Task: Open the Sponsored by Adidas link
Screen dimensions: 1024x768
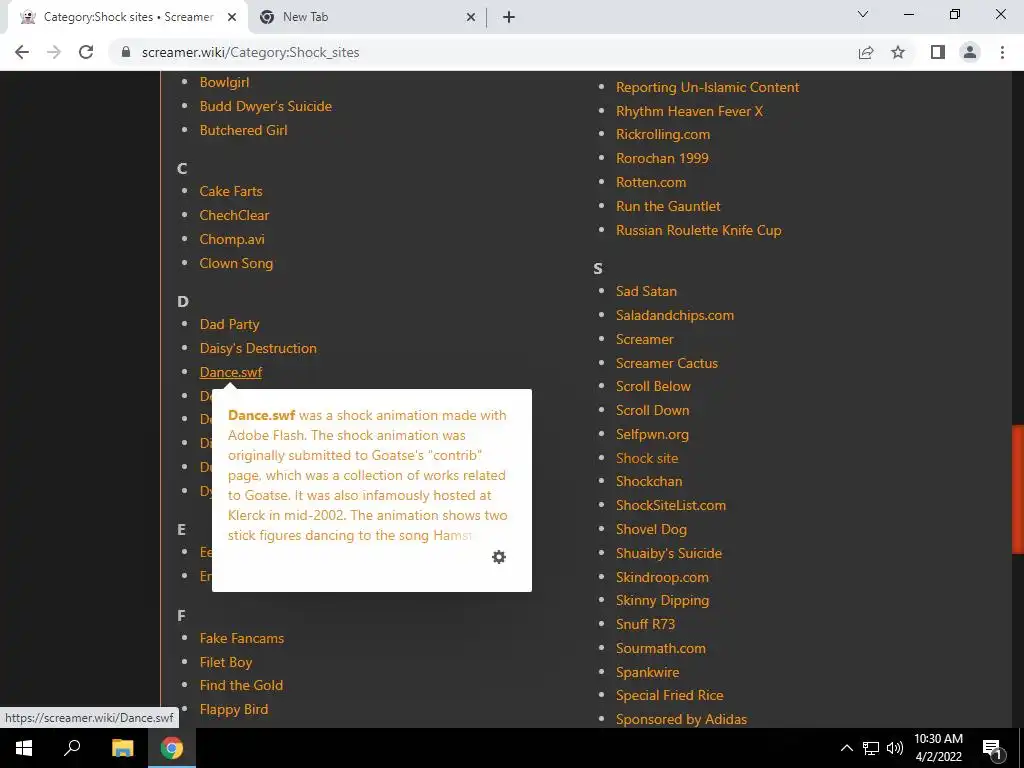Action: point(681,720)
